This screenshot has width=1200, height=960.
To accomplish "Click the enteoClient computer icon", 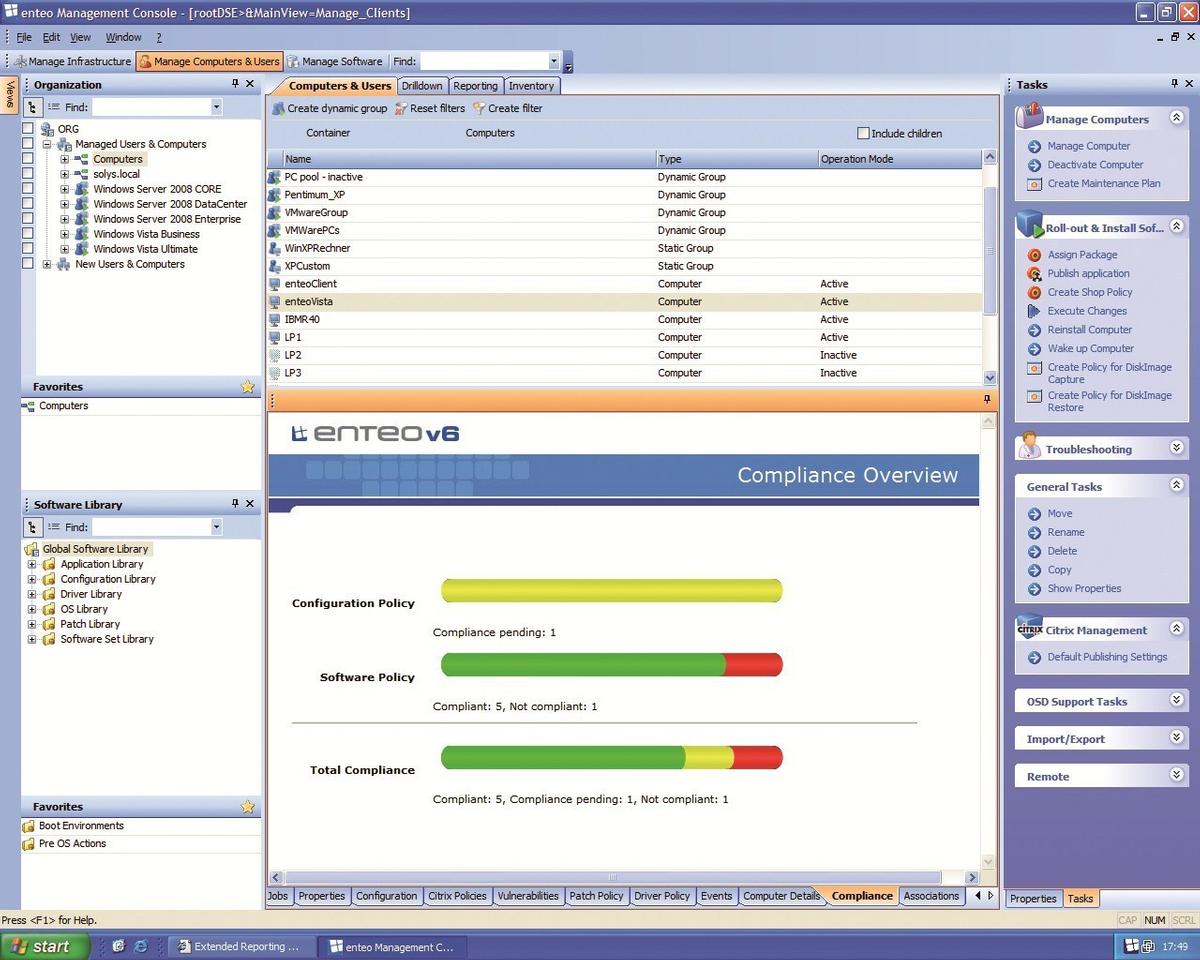I will click(x=275, y=284).
